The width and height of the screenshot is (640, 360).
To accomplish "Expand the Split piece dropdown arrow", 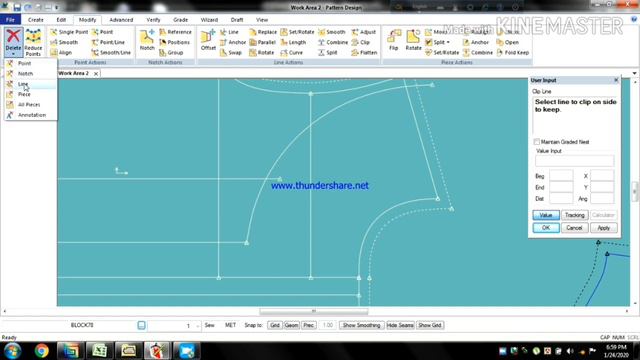I will 448,42.
